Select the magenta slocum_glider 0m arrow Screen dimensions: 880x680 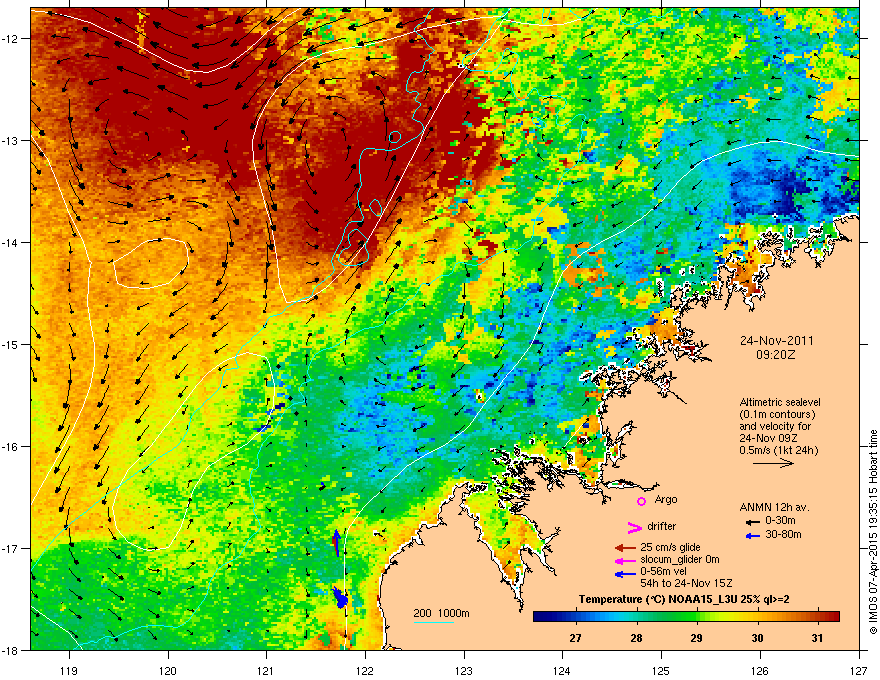tap(625, 560)
